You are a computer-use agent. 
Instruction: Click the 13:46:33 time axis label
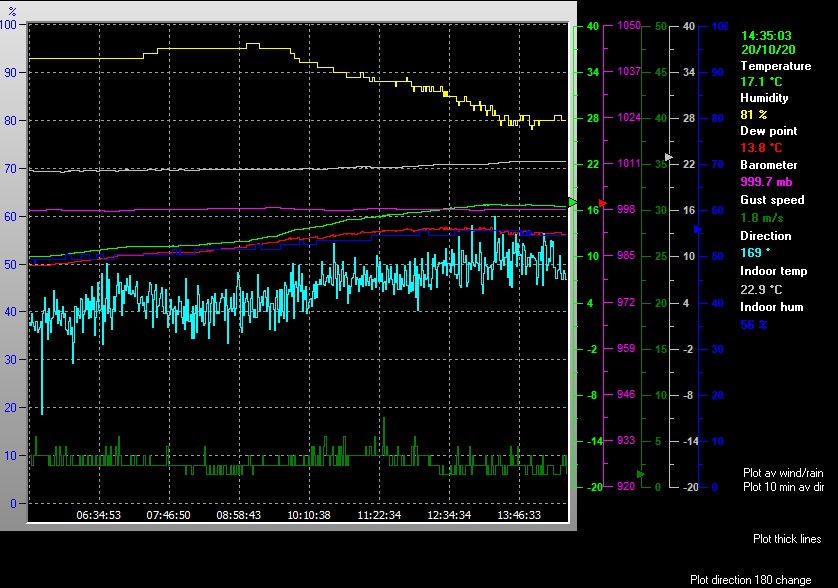pos(519,515)
